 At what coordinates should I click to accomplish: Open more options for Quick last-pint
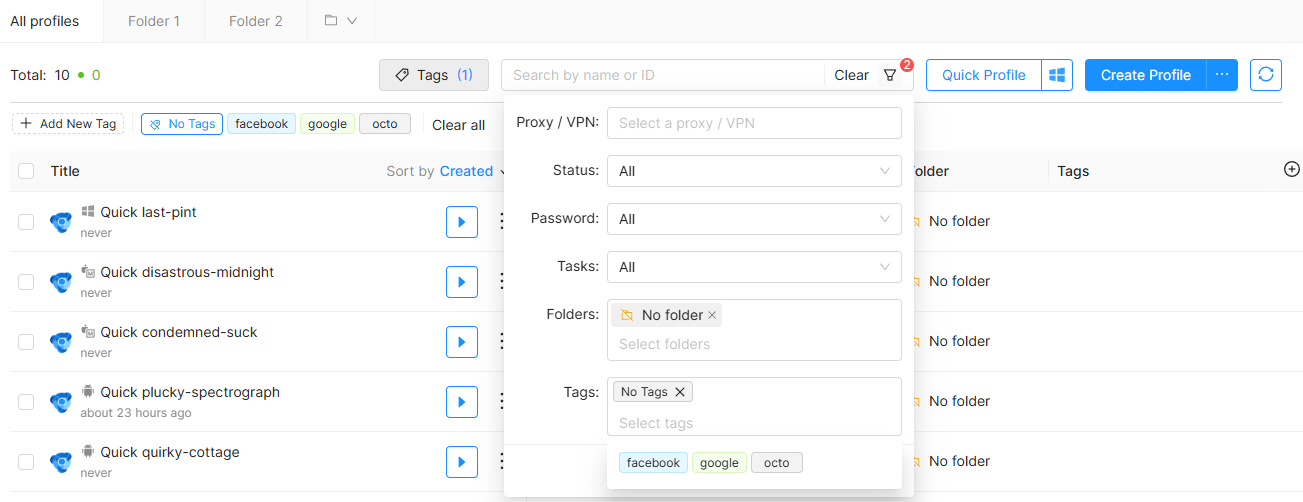501,221
